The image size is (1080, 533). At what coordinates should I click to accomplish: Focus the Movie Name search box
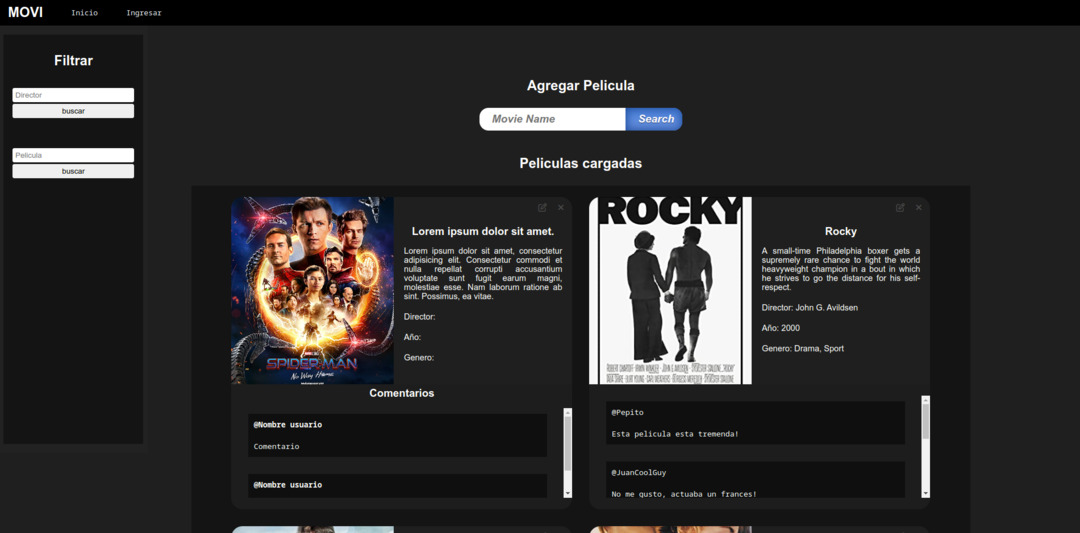(552, 119)
